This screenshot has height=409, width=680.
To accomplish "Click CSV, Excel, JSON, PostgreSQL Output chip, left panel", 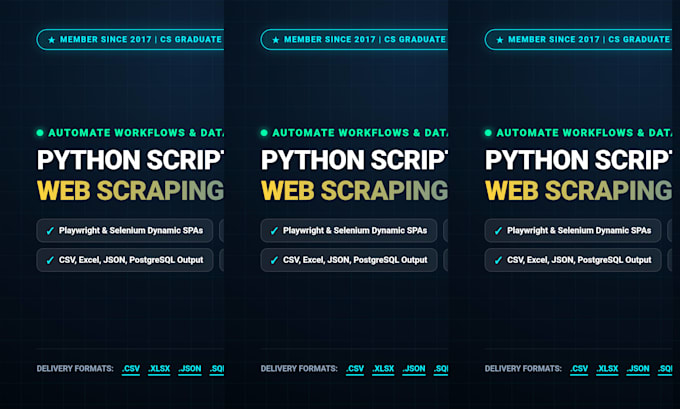I will pos(125,260).
